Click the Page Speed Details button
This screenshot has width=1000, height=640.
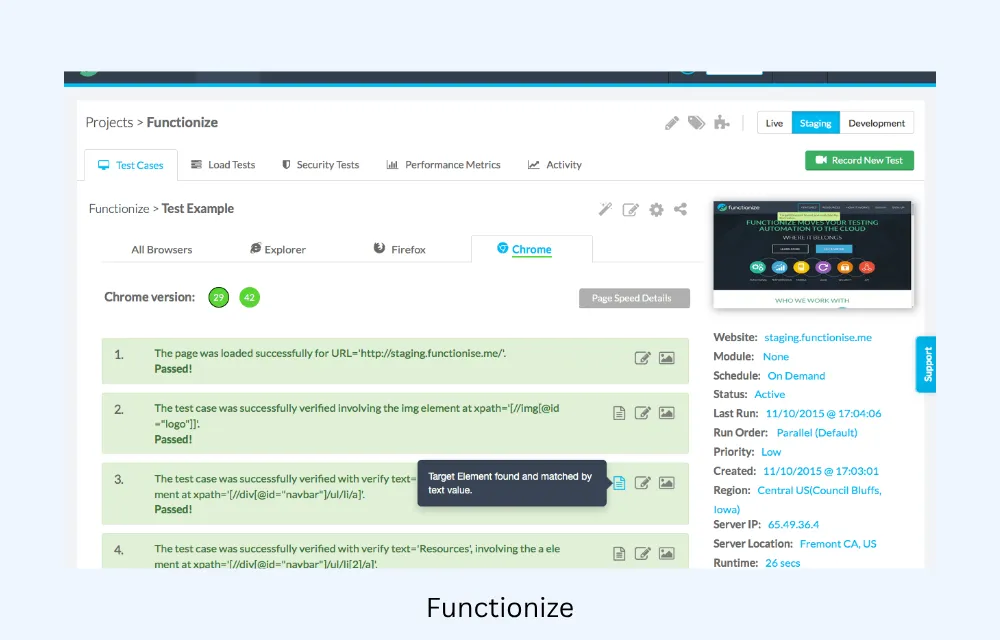[x=634, y=298]
